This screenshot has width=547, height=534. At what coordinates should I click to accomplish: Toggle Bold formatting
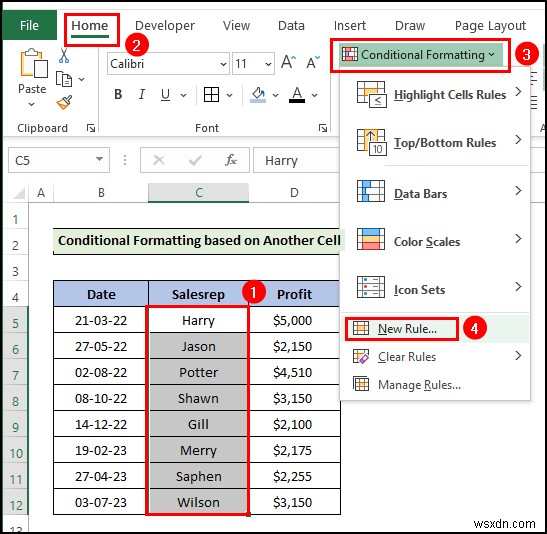click(x=118, y=95)
